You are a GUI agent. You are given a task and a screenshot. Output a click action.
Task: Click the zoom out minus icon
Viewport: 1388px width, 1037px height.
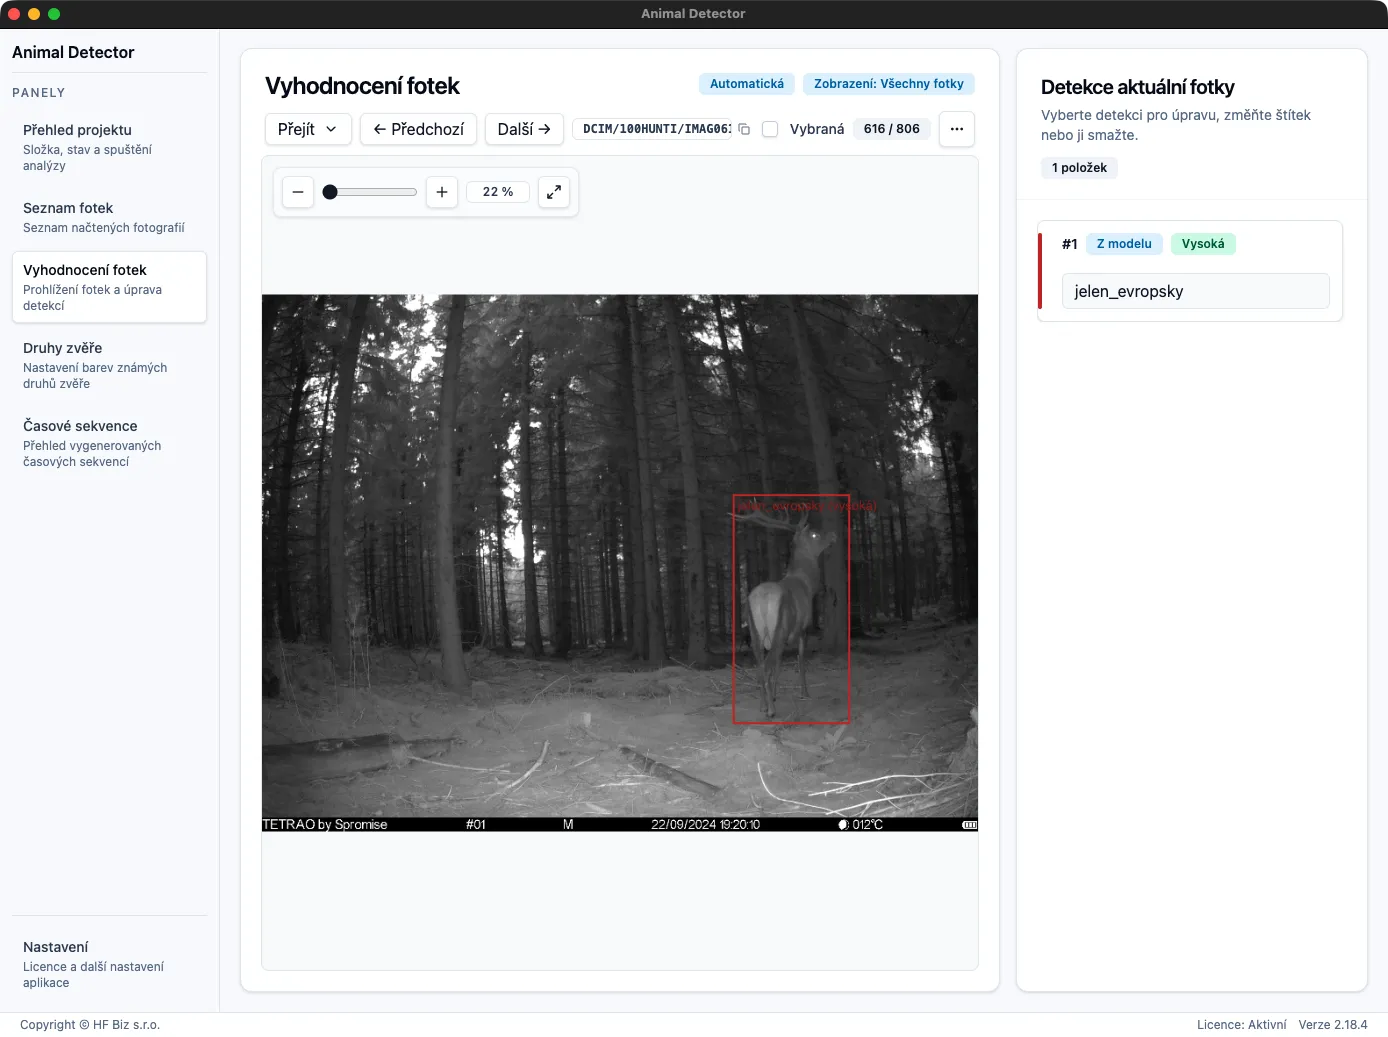click(298, 192)
